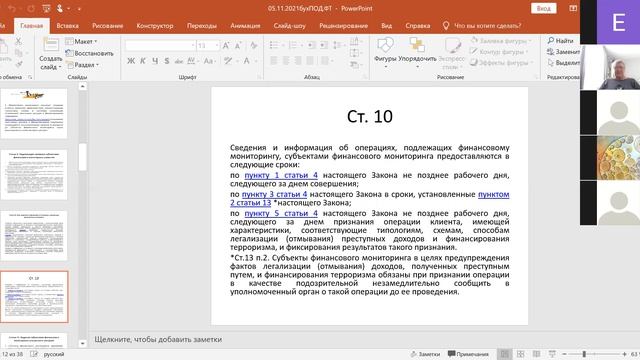Click the Заметки status bar button

tap(425, 354)
